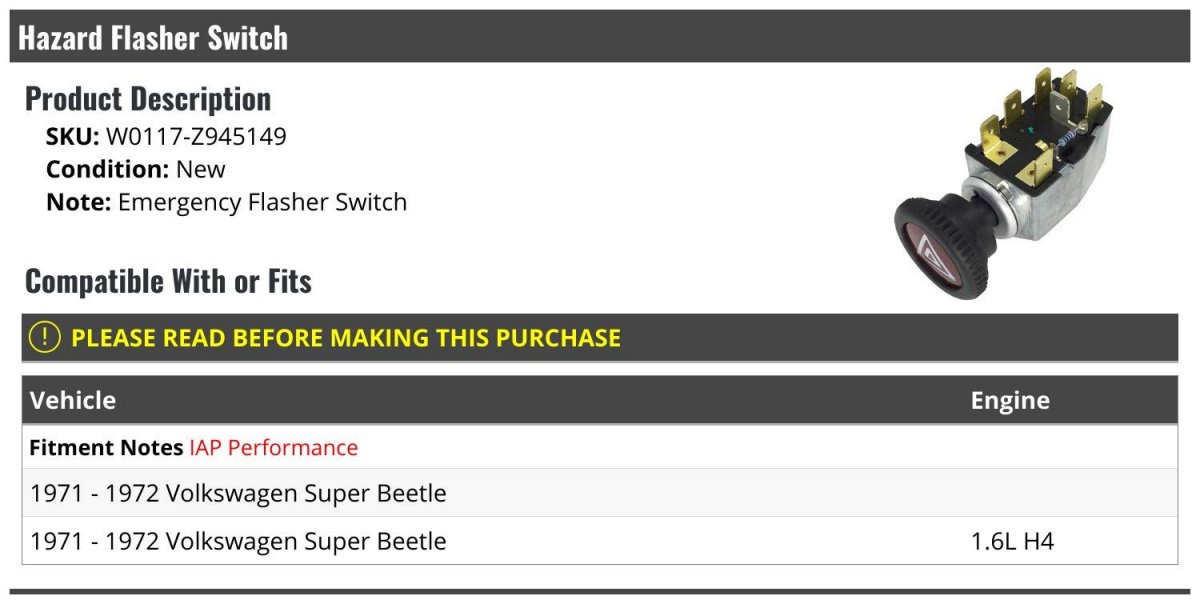Click the Compatible With or Fits heading
Viewport: 1200px width, 604px height.
168,281
